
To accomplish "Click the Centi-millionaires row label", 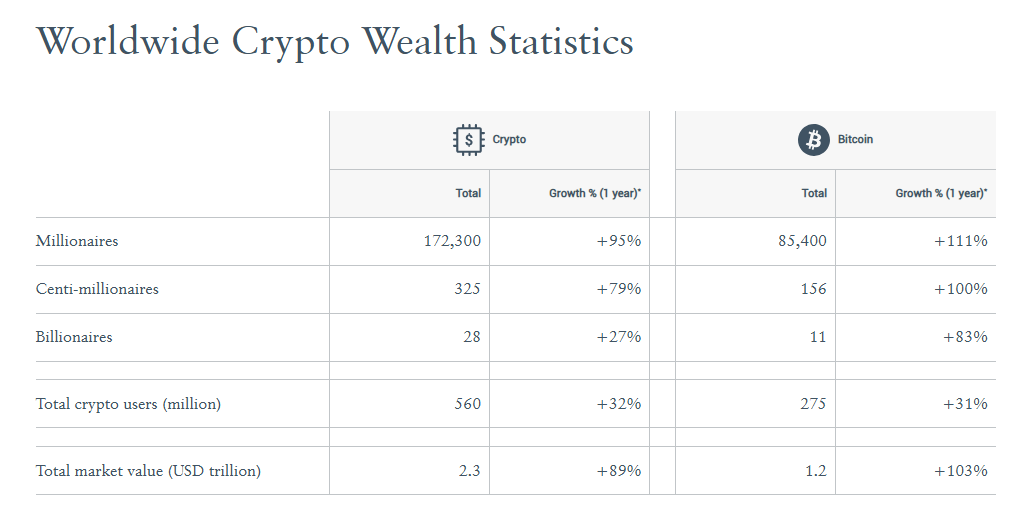I will coord(97,289).
